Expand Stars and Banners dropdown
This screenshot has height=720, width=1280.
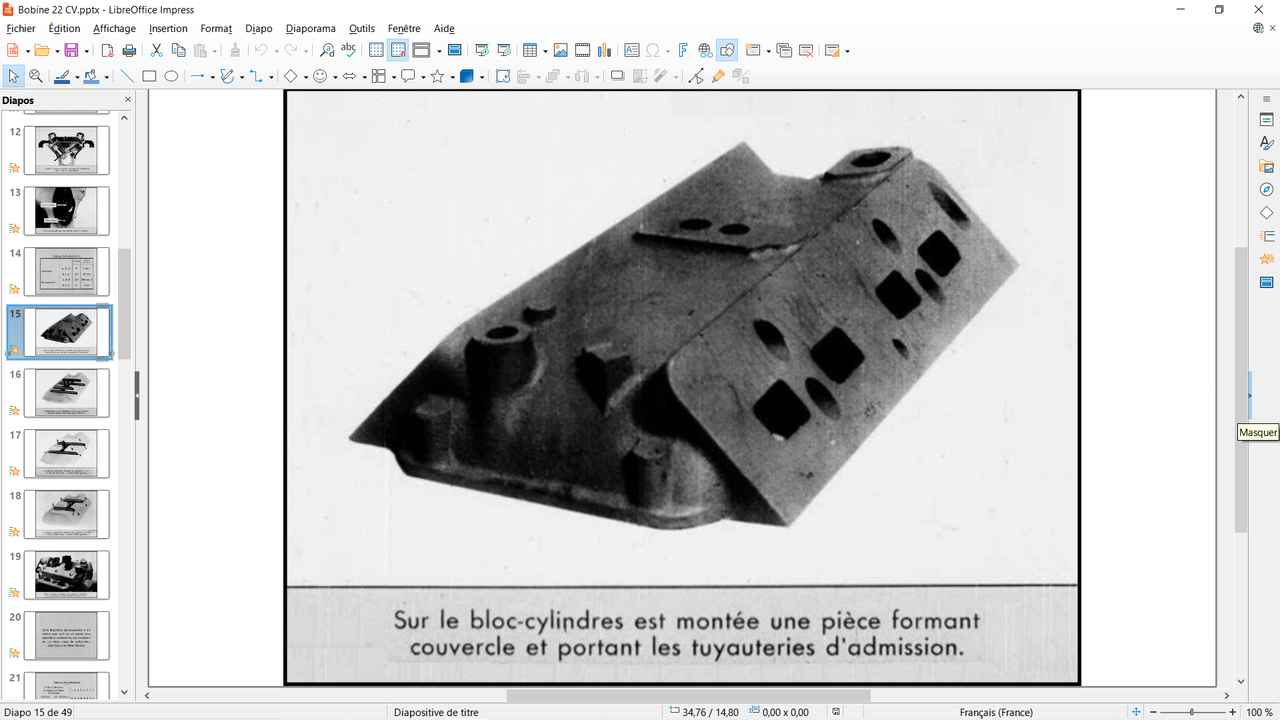[452, 77]
